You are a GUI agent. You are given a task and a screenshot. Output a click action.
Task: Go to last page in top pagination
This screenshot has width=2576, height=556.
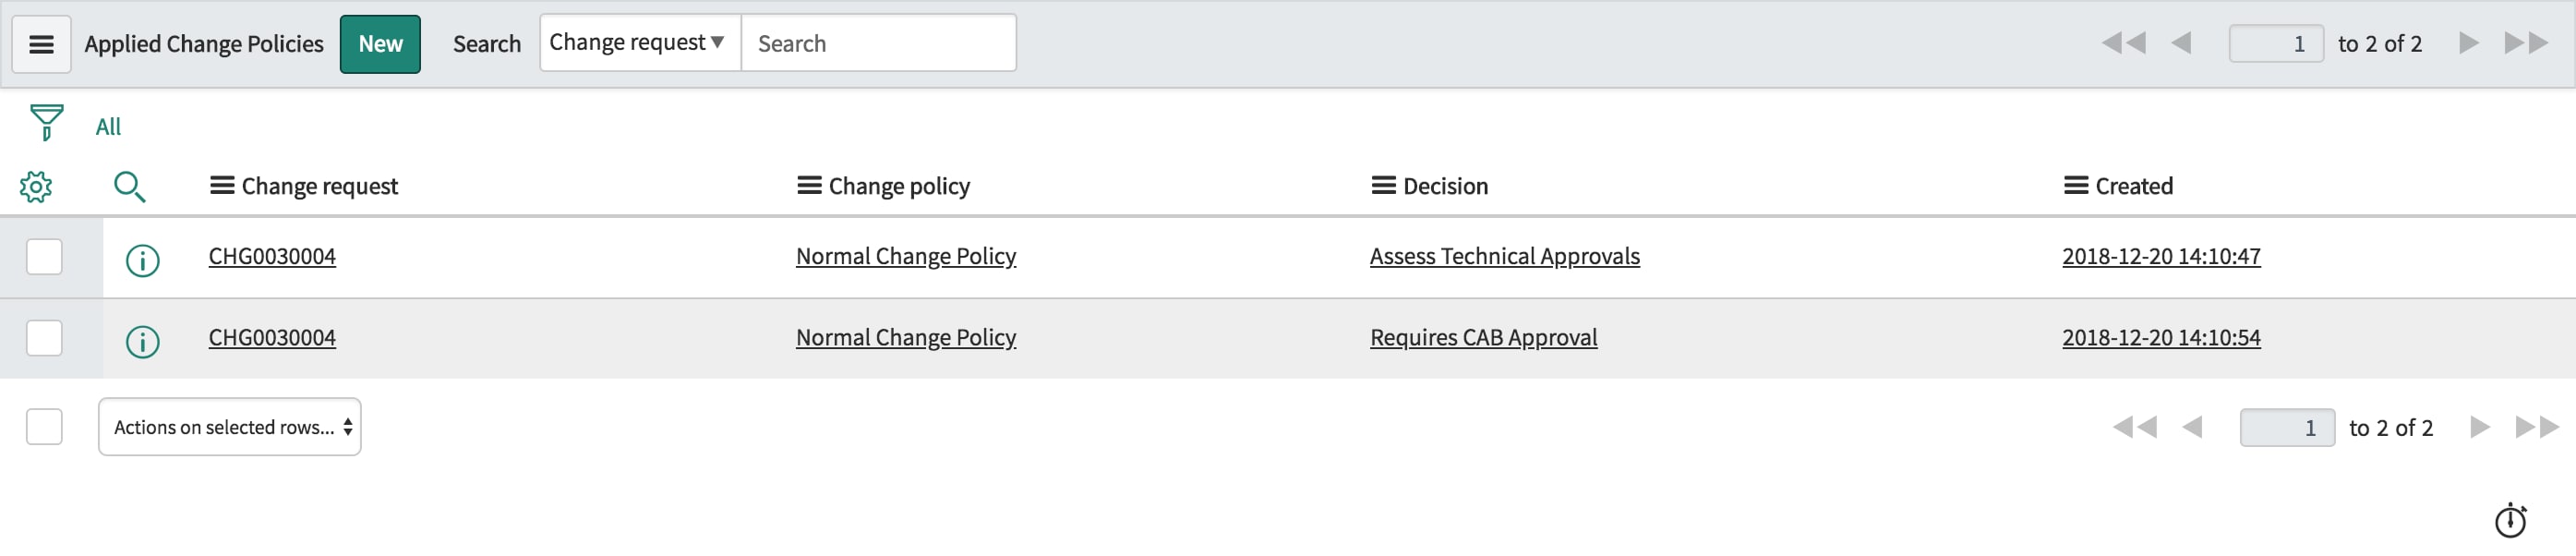point(2525,43)
